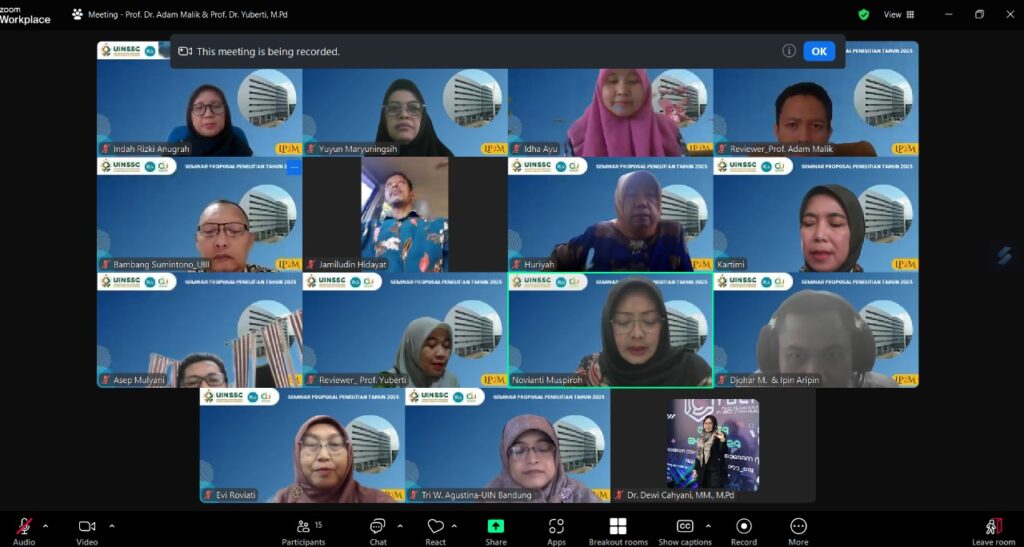Click the info icon on recording banner

pos(789,51)
